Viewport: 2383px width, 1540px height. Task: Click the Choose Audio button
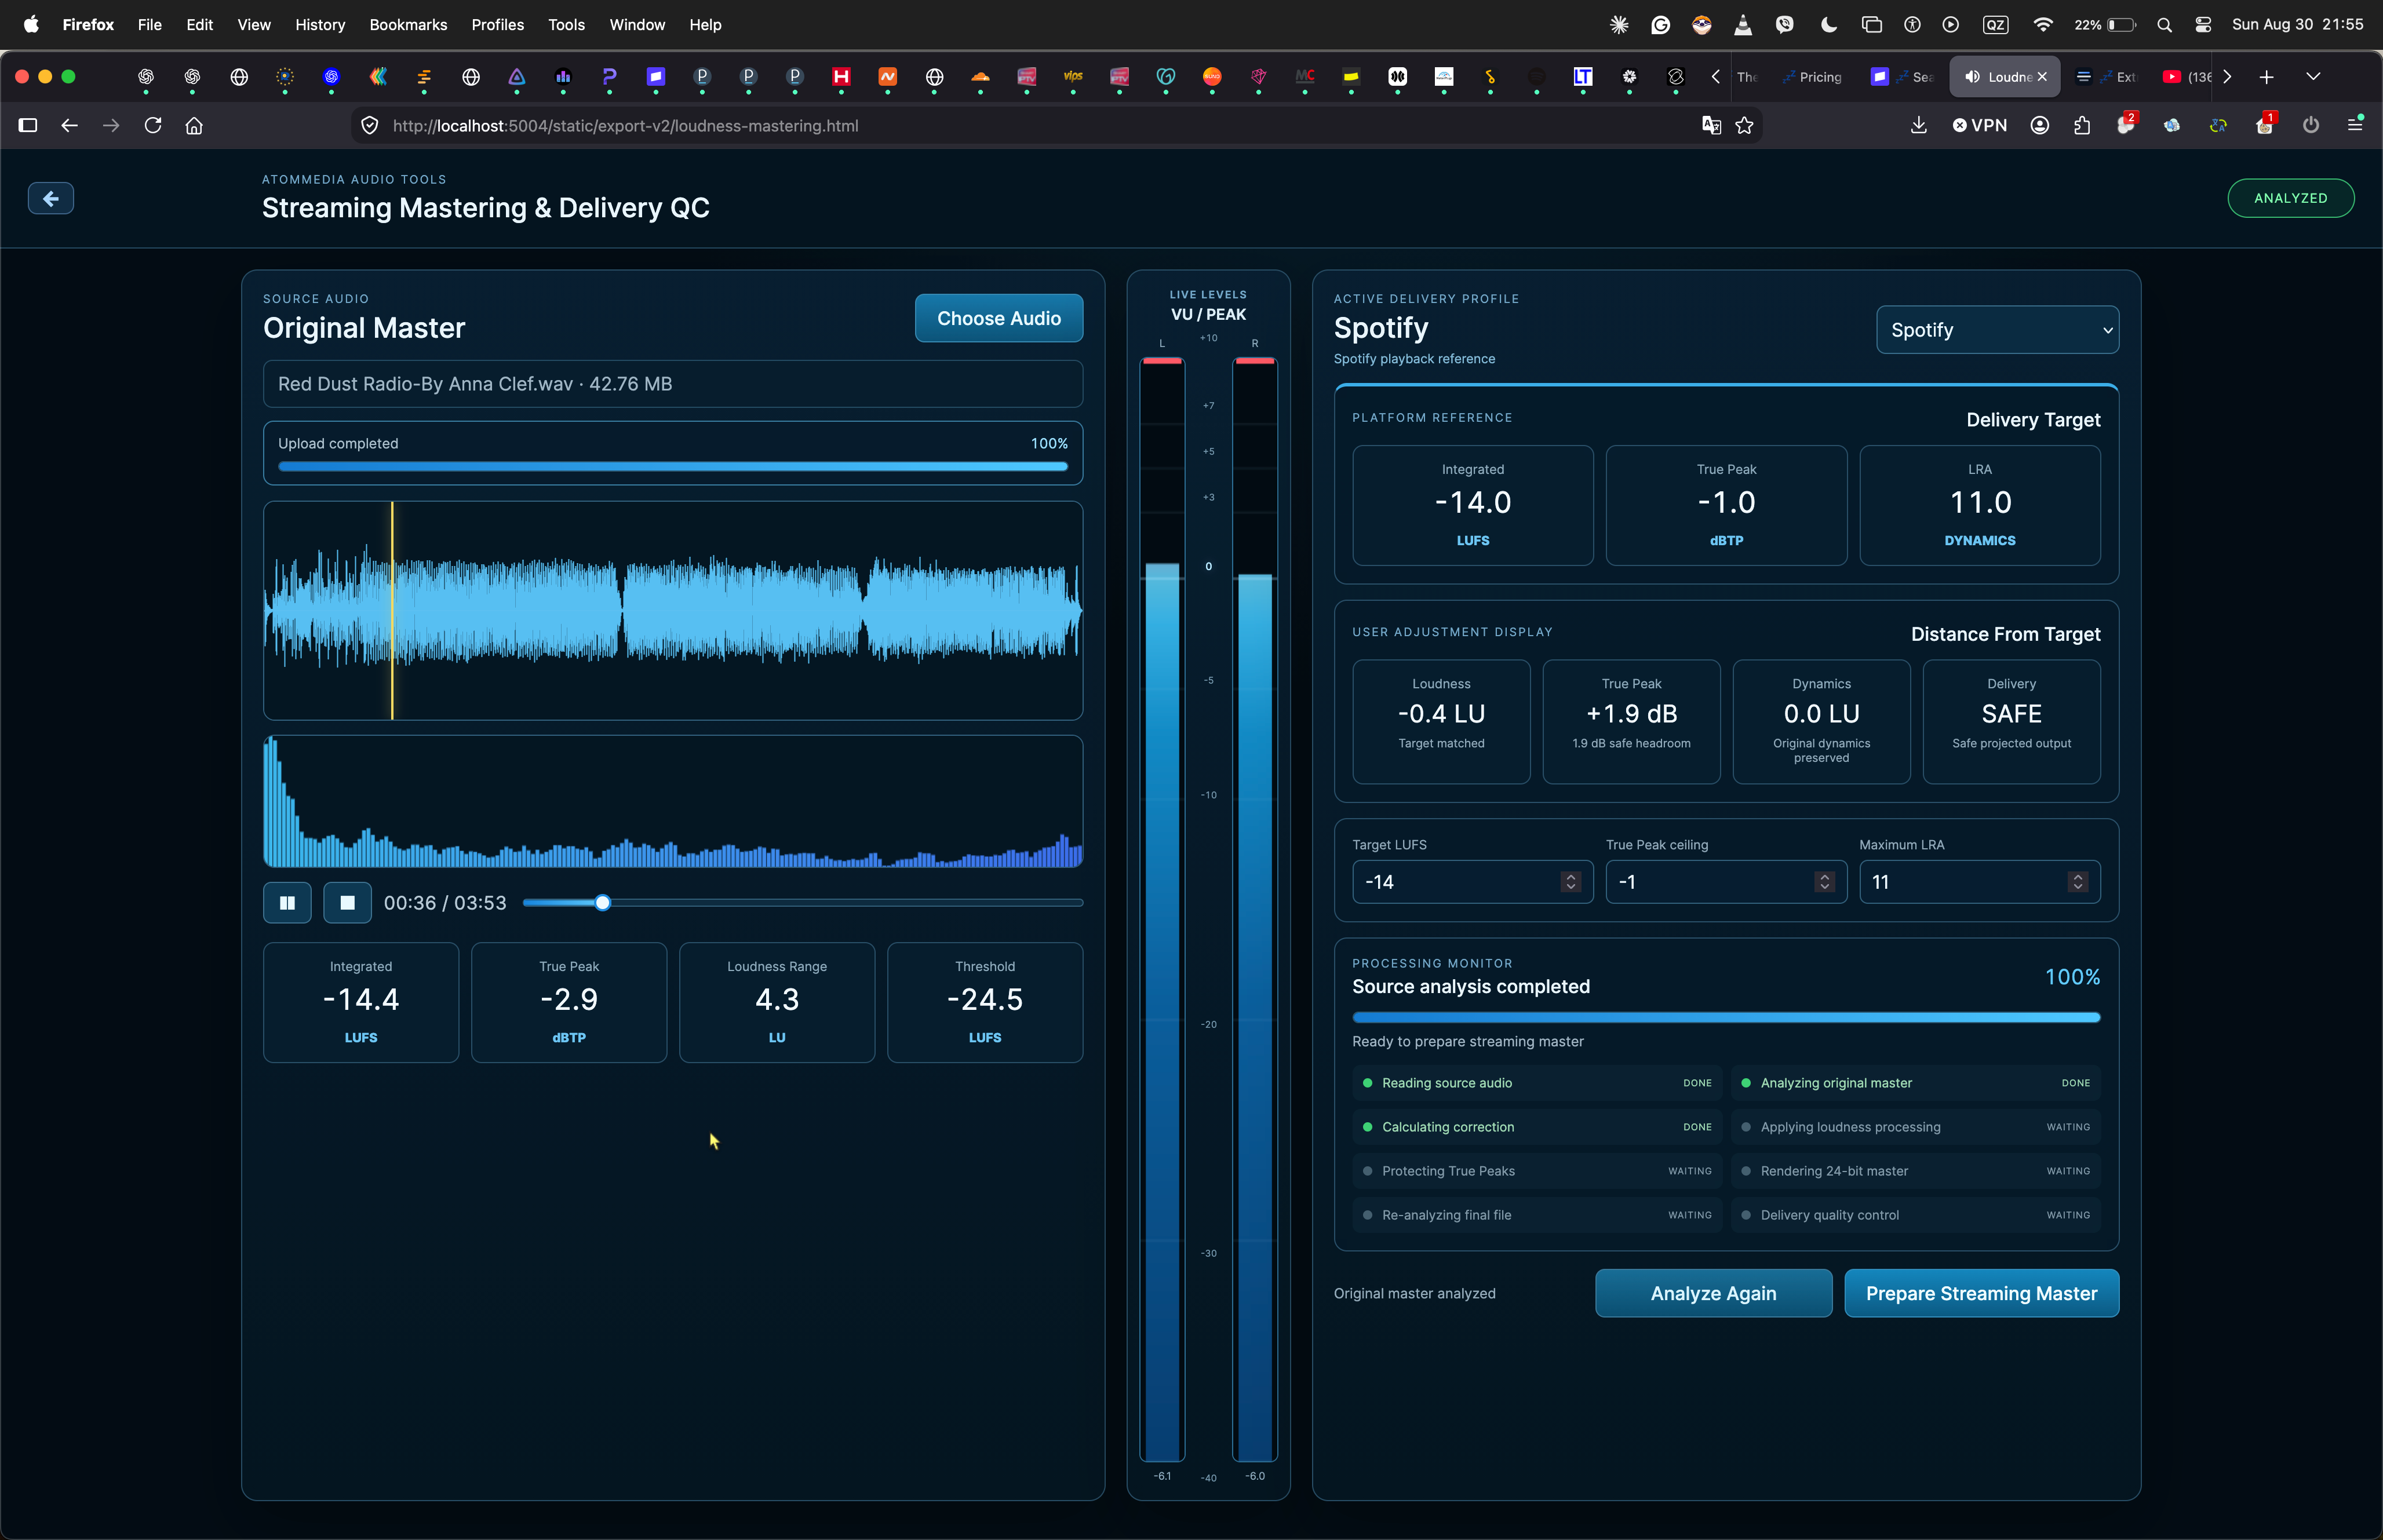[998, 318]
